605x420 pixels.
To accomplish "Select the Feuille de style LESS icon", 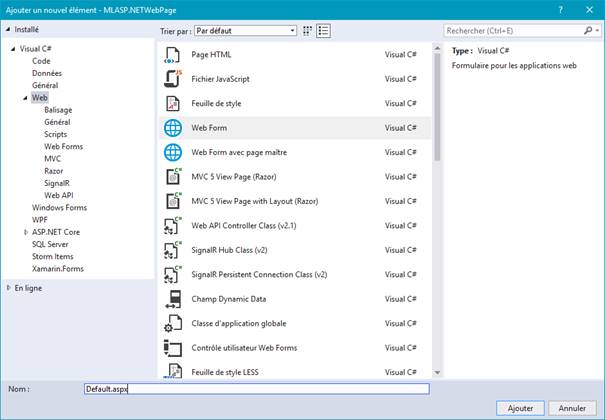I will click(x=172, y=371).
